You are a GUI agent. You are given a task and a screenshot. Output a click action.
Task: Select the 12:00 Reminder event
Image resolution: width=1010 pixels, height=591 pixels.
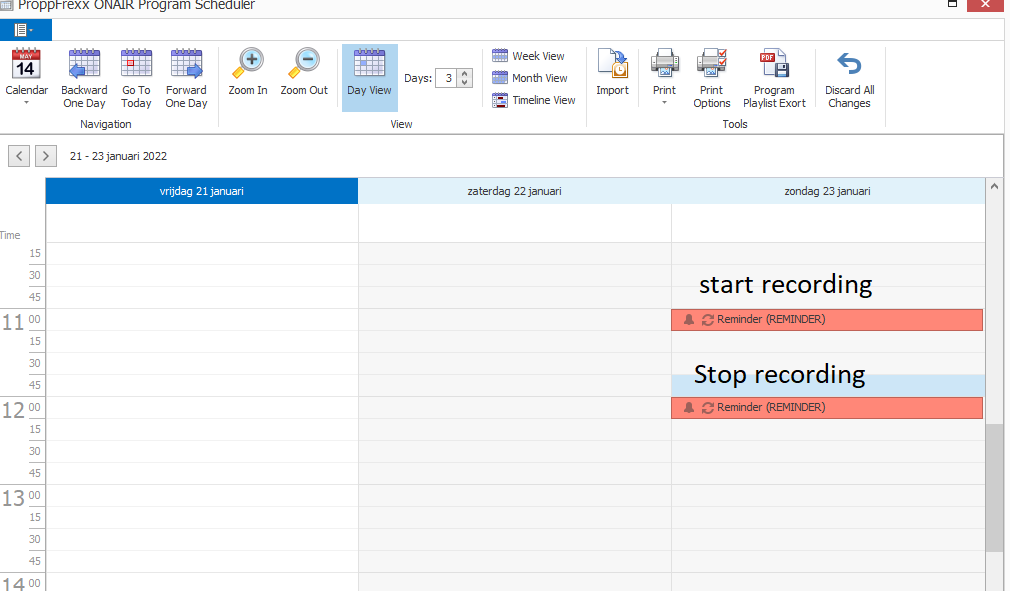tap(827, 408)
